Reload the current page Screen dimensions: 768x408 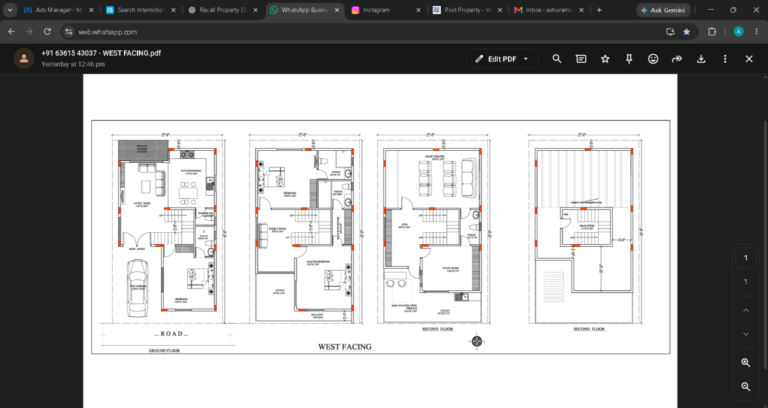click(x=47, y=31)
